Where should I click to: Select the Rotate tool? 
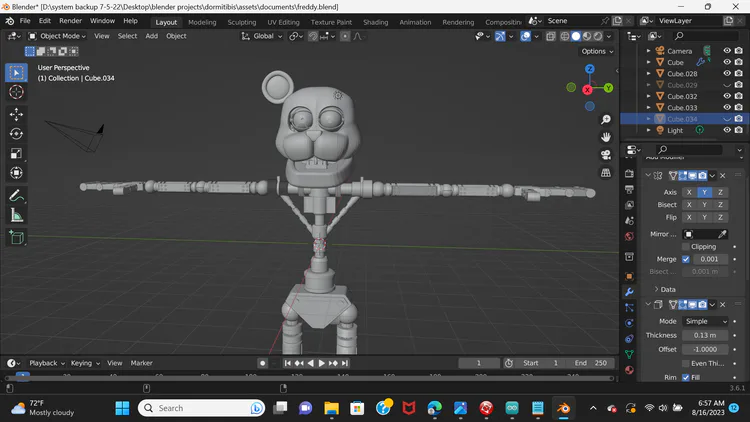16,133
